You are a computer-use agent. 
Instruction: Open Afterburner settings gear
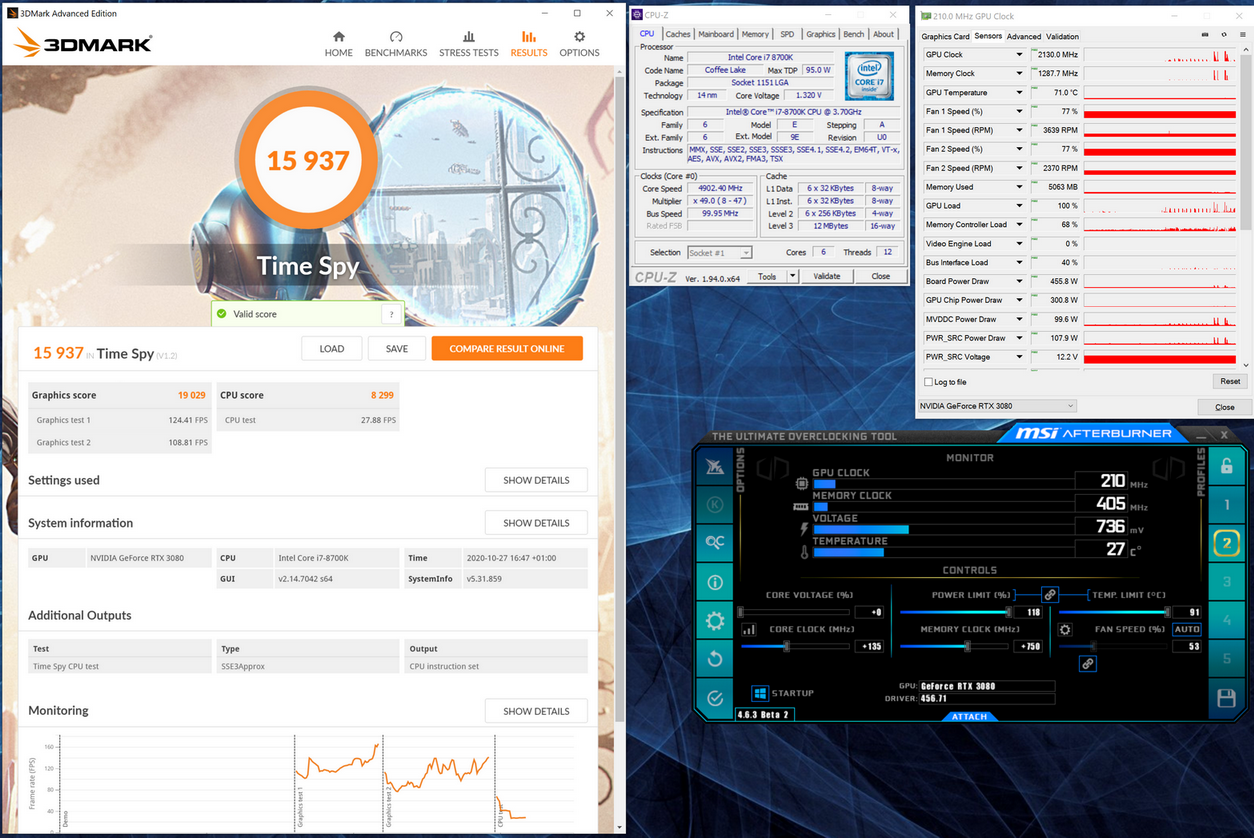(714, 621)
